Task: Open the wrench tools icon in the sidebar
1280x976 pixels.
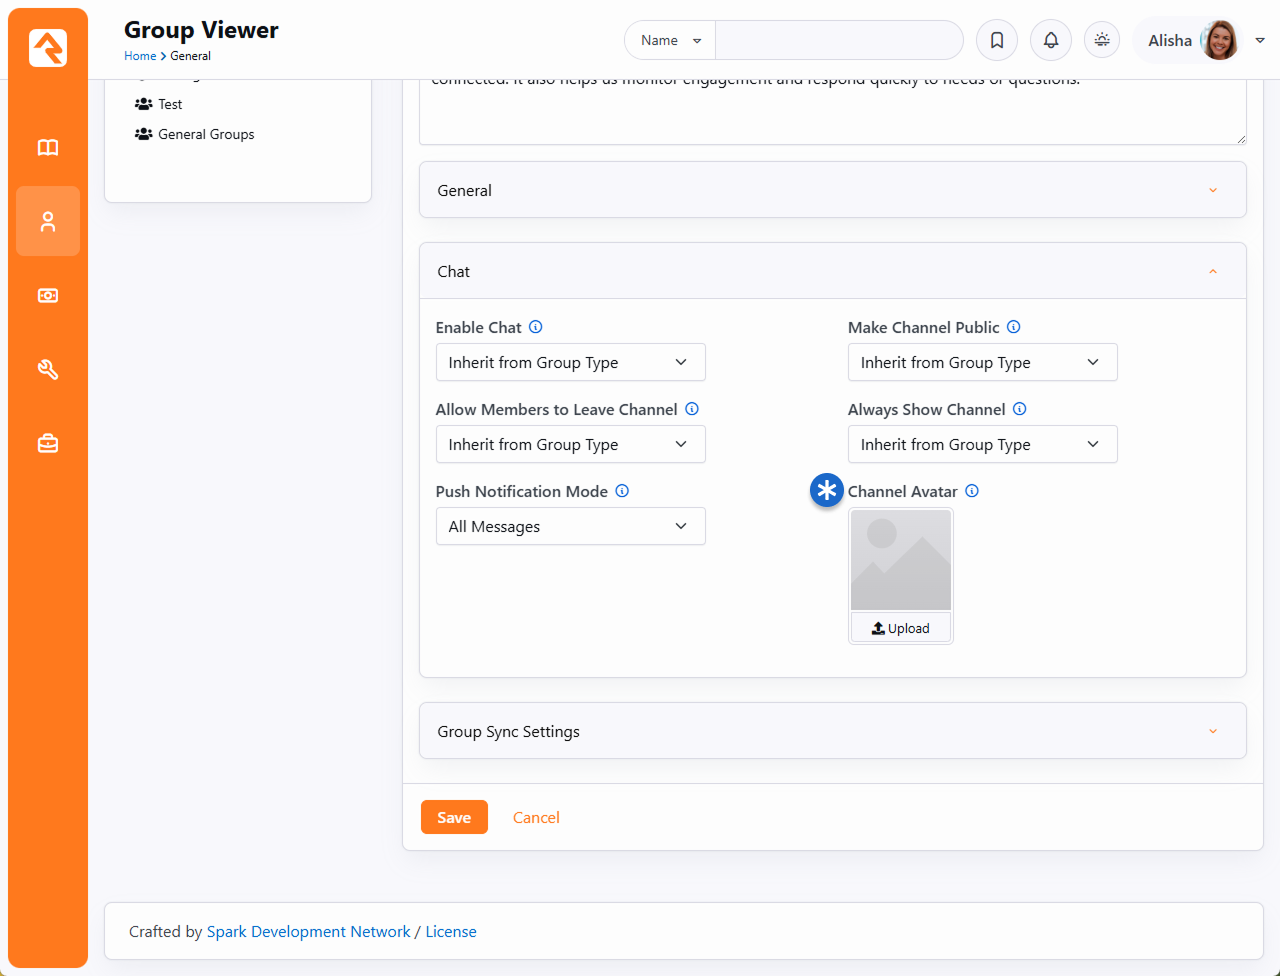Action: pos(48,370)
